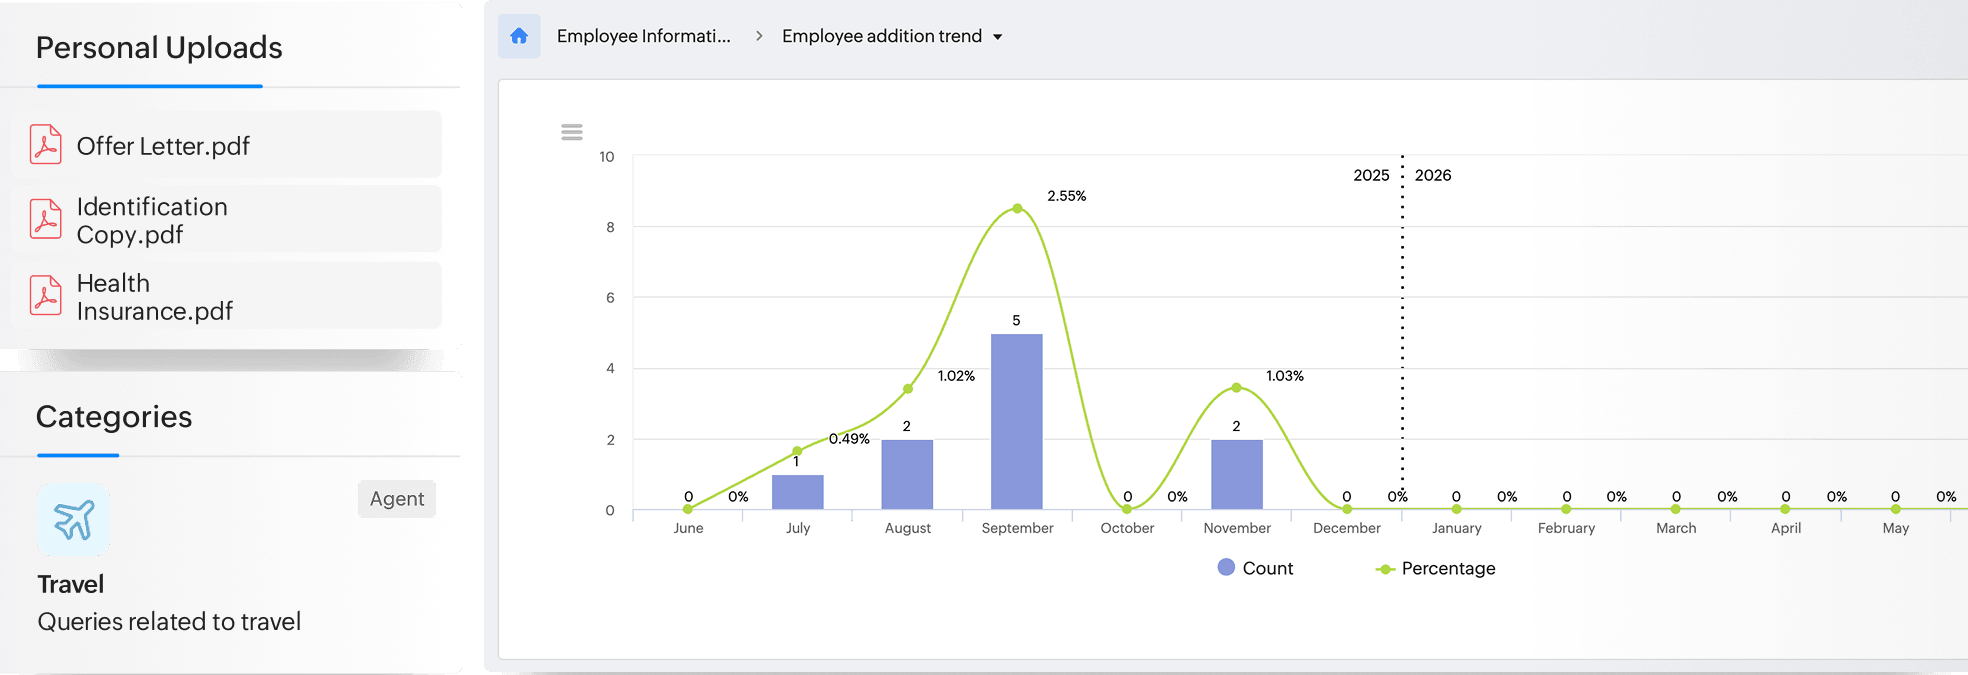Click the 'October' axis label

click(1127, 528)
